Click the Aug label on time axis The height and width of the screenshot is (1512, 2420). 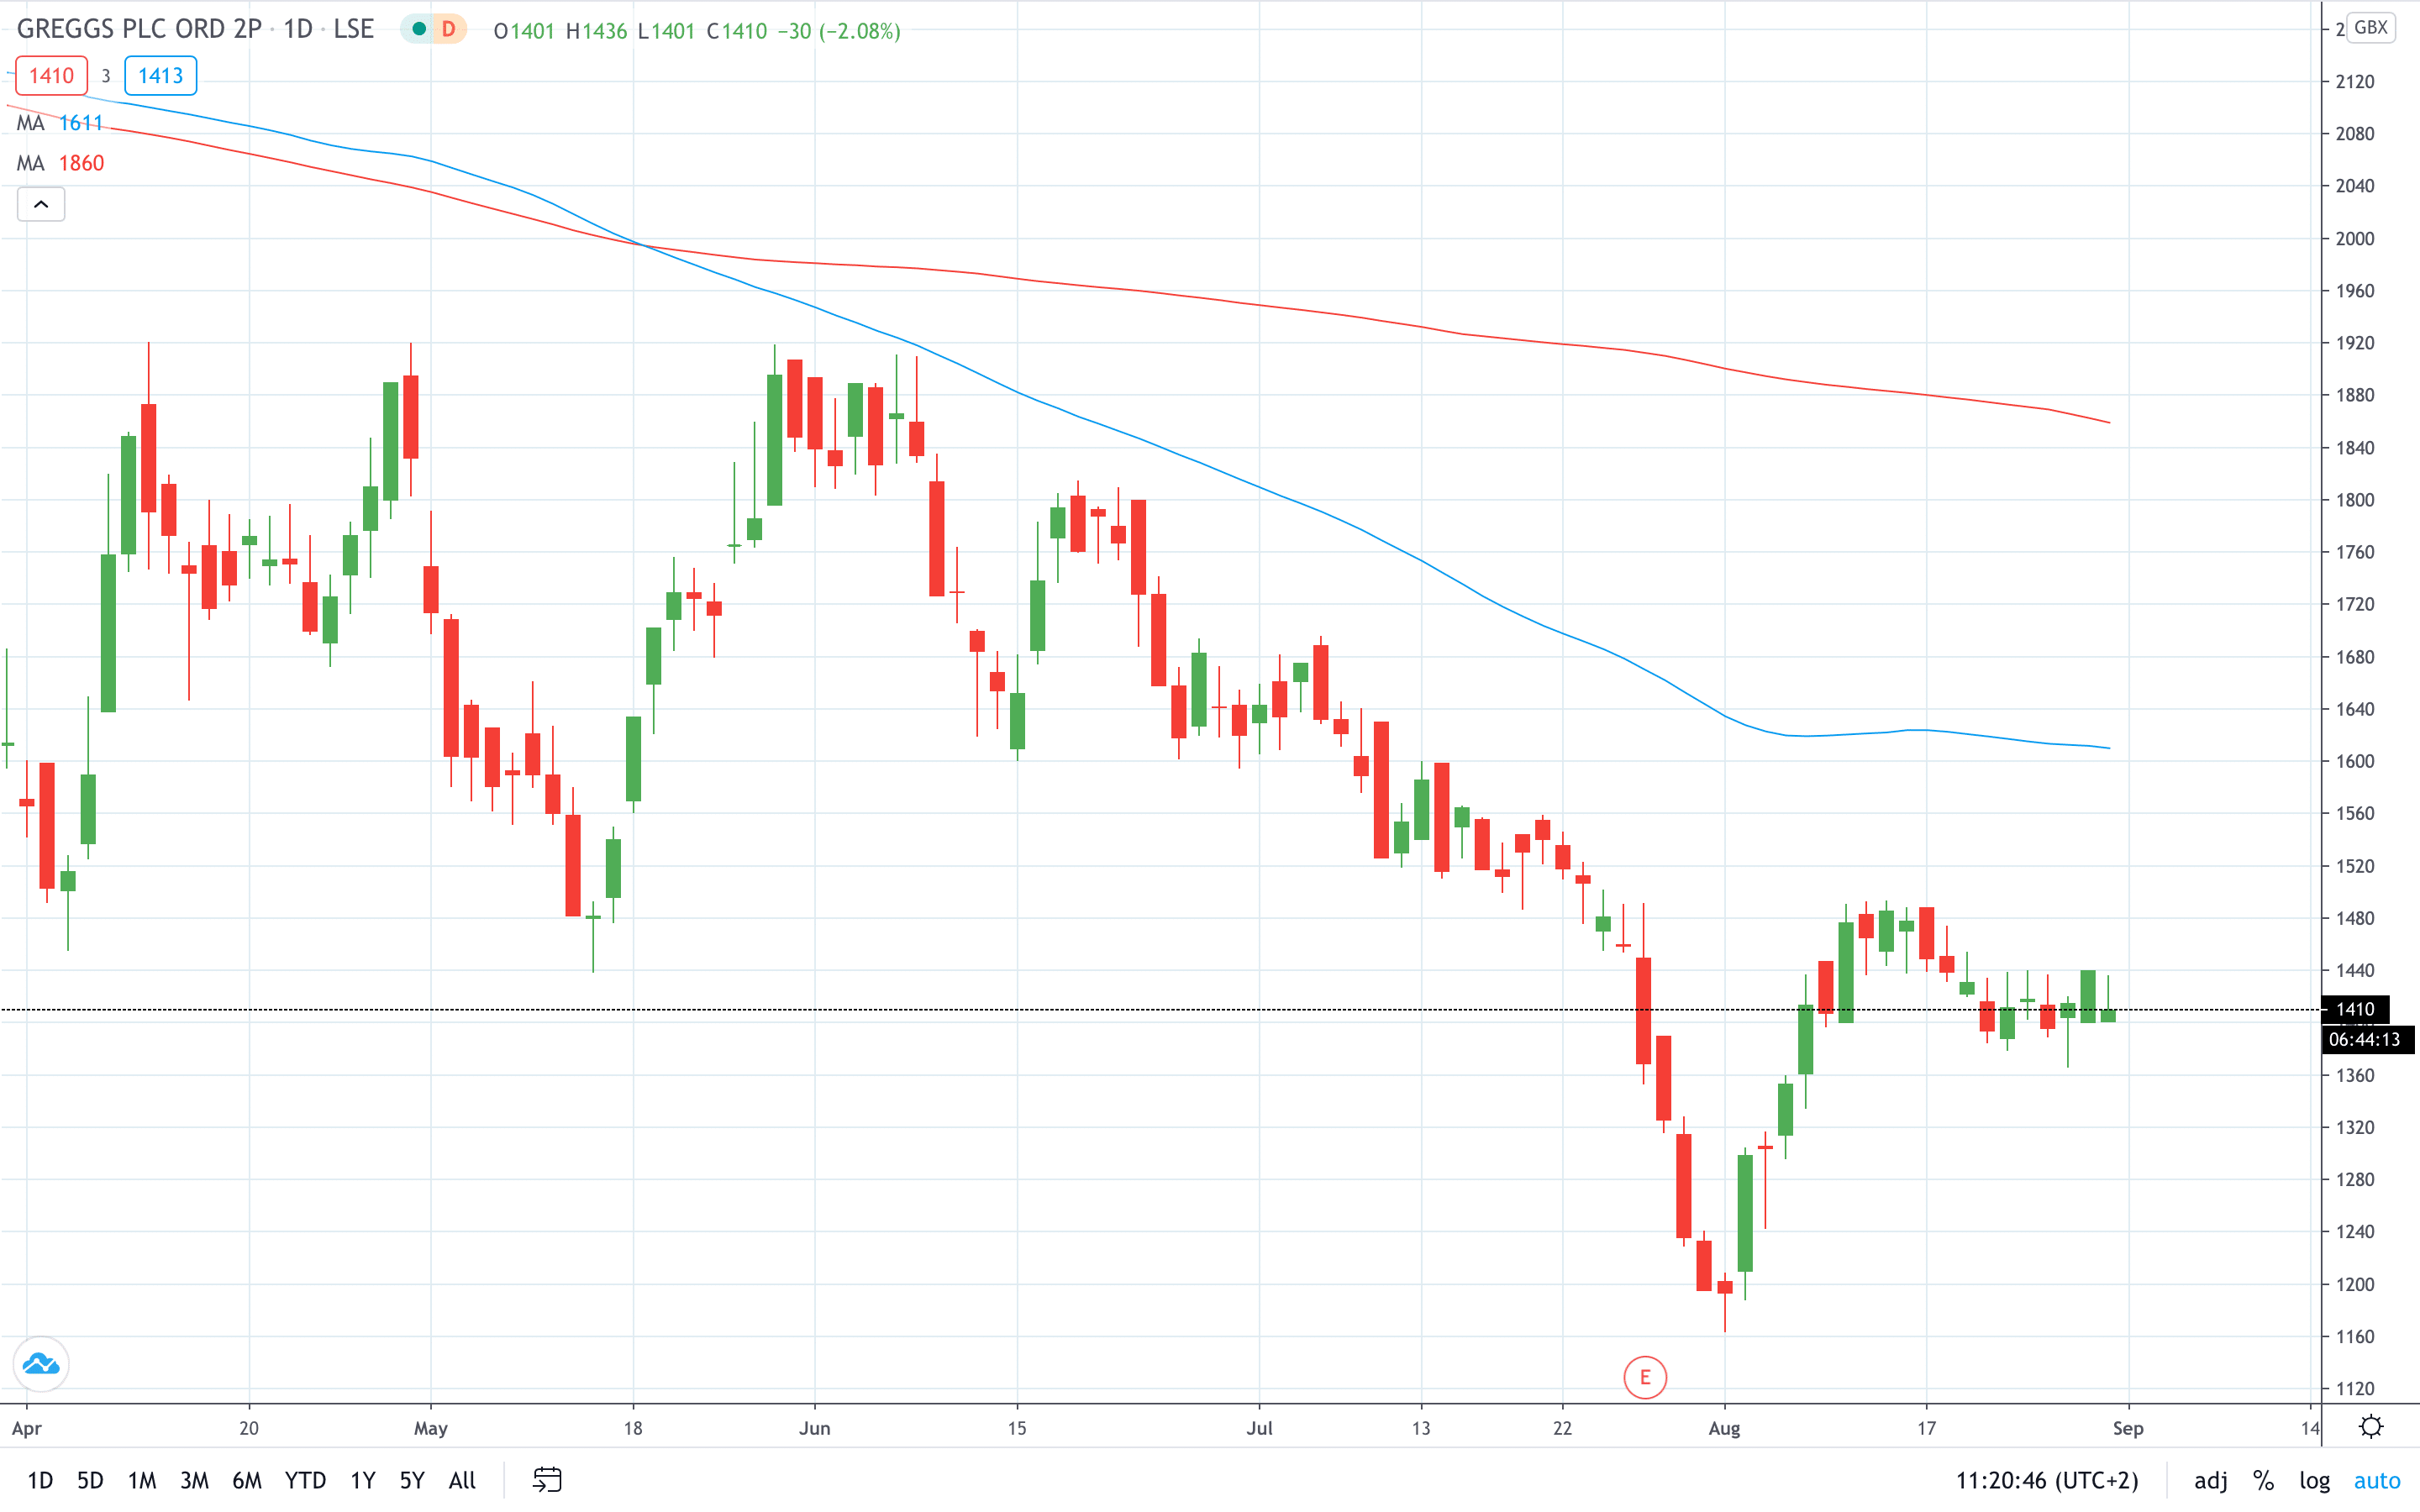tap(1724, 1428)
